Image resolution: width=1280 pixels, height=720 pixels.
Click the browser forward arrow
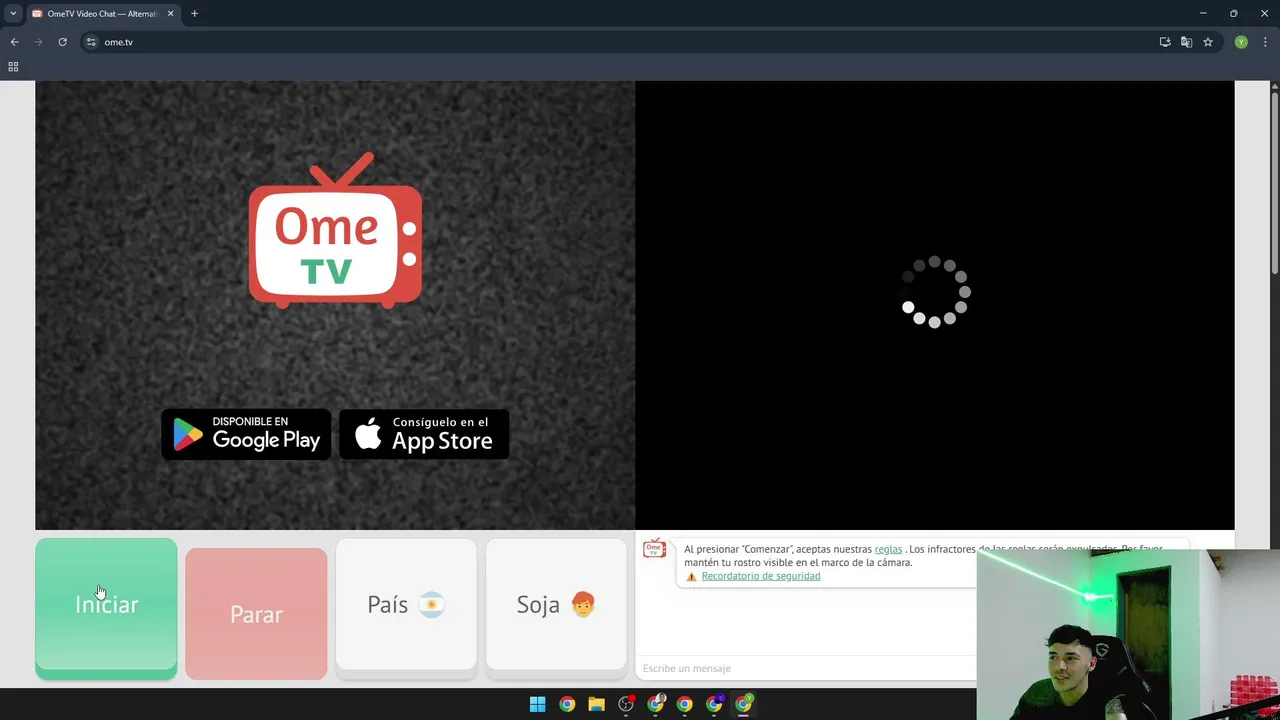(38, 42)
